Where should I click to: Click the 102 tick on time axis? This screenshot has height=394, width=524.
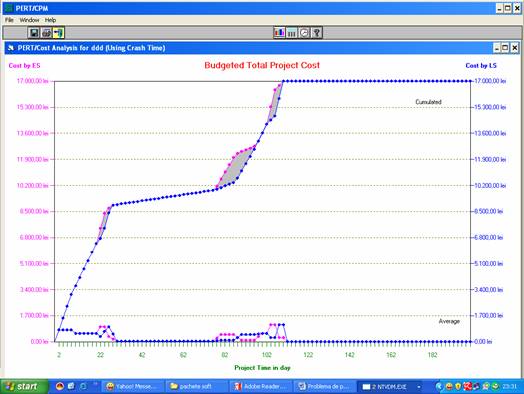coord(266,355)
